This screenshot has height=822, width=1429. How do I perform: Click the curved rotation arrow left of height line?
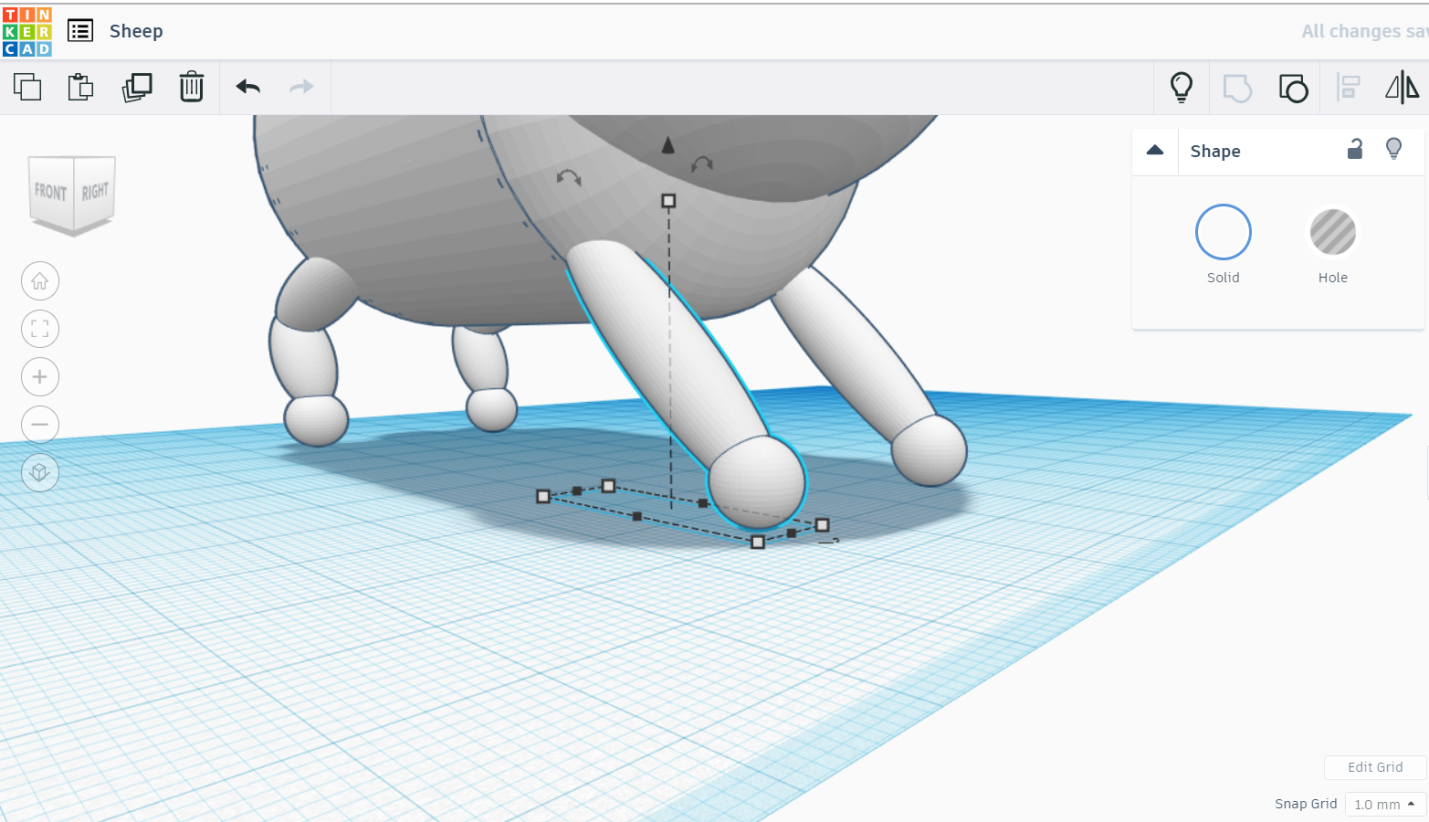tap(568, 178)
